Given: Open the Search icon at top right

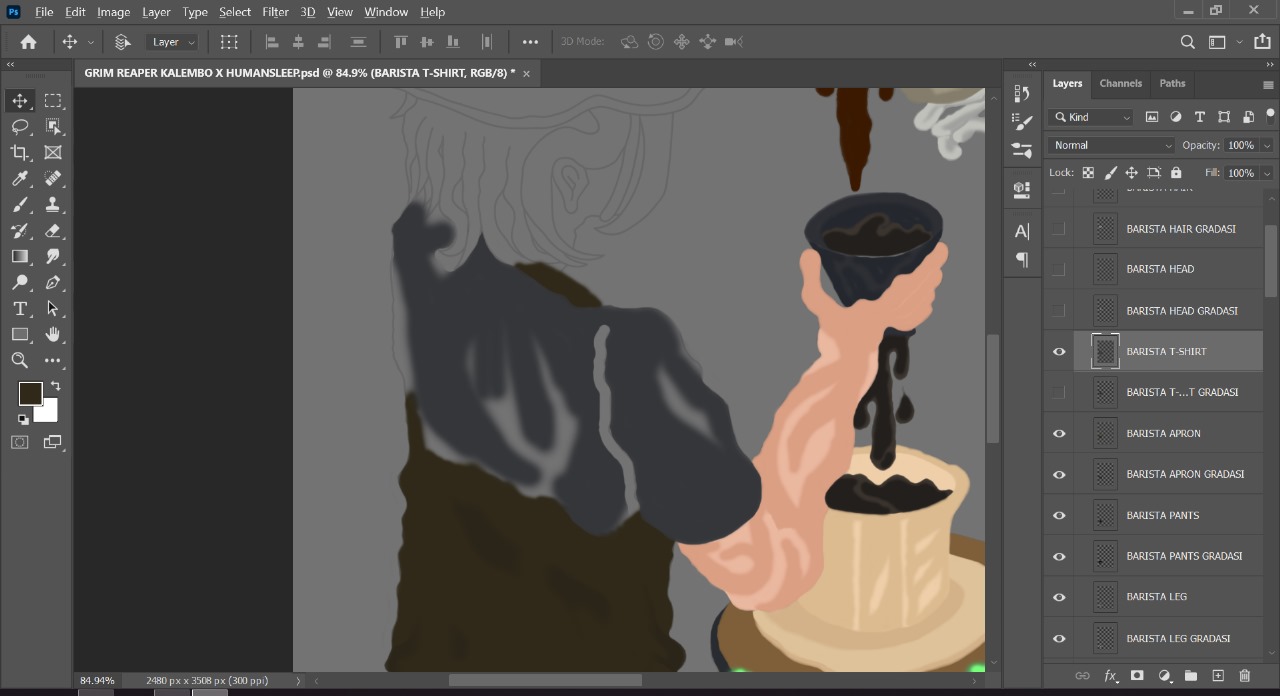Looking at the screenshot, I should tap(1187, 42).
